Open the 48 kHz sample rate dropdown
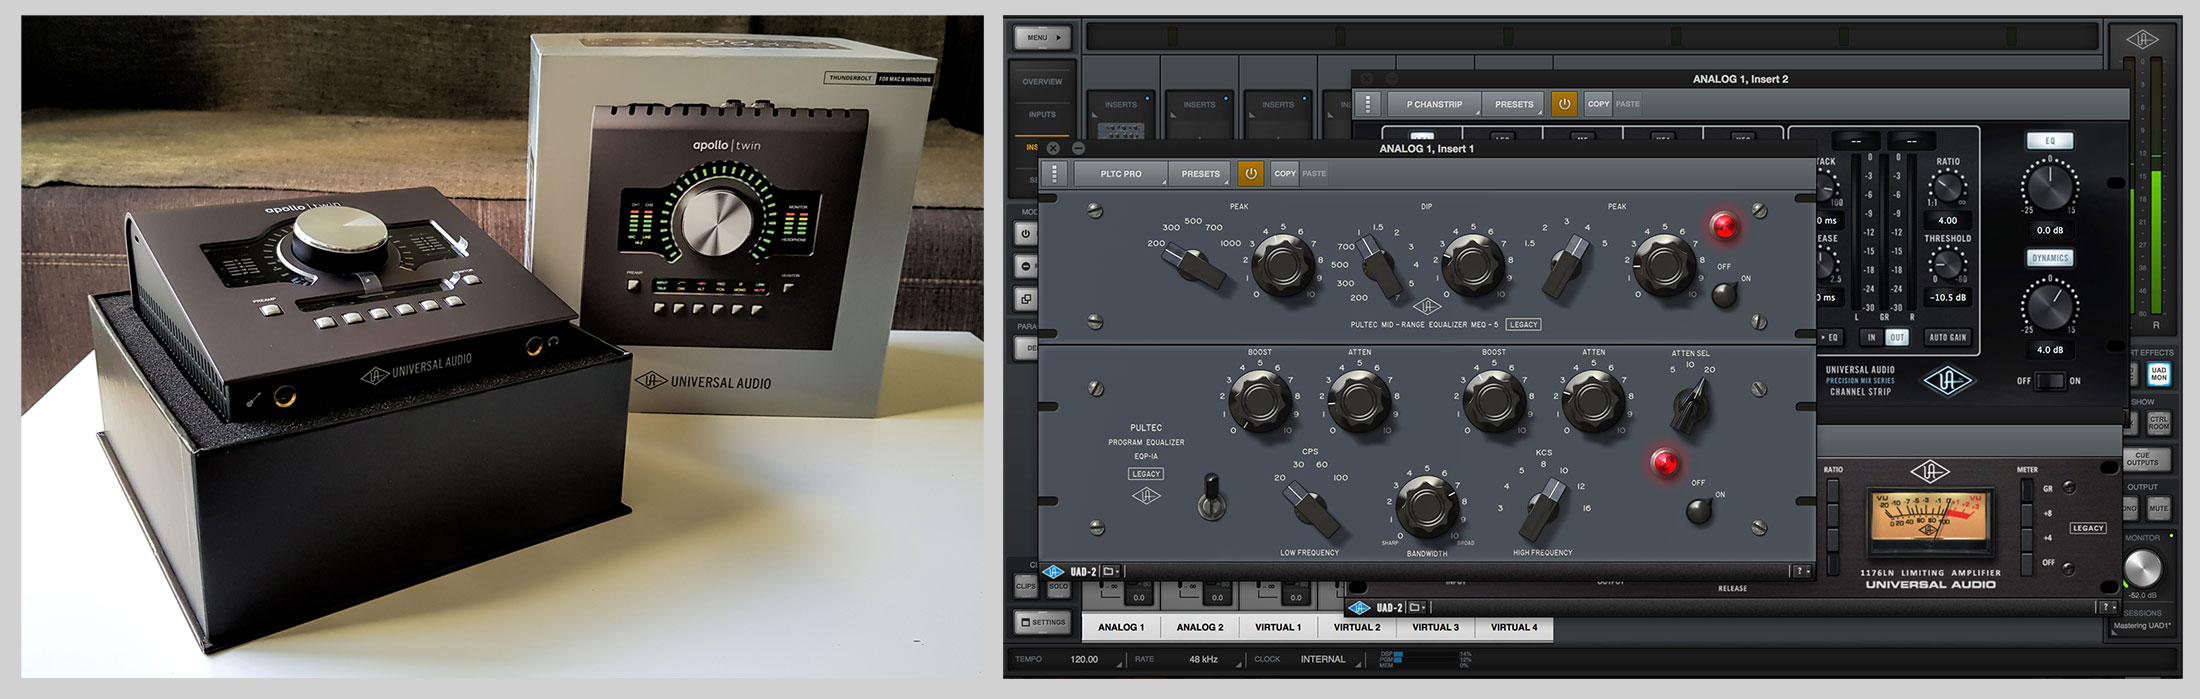Viewport: 2200px width, 699px height. click(1204, 660)
